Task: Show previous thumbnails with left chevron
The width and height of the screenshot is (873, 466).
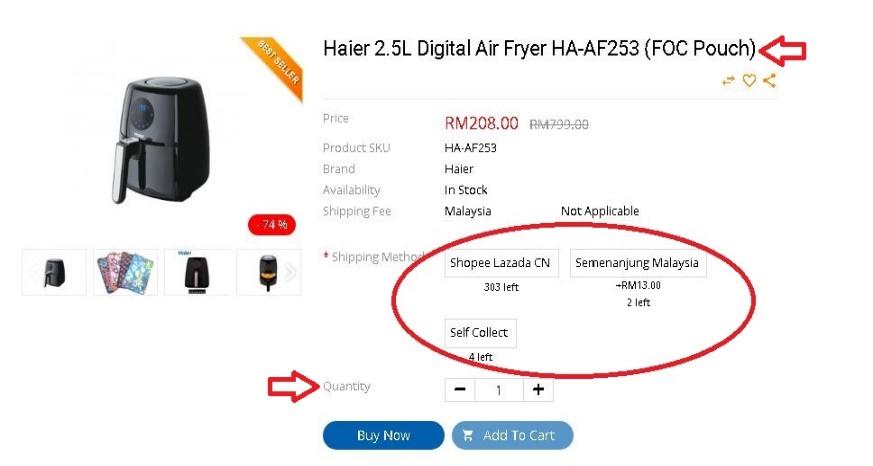Action: [x=35, y=272]
